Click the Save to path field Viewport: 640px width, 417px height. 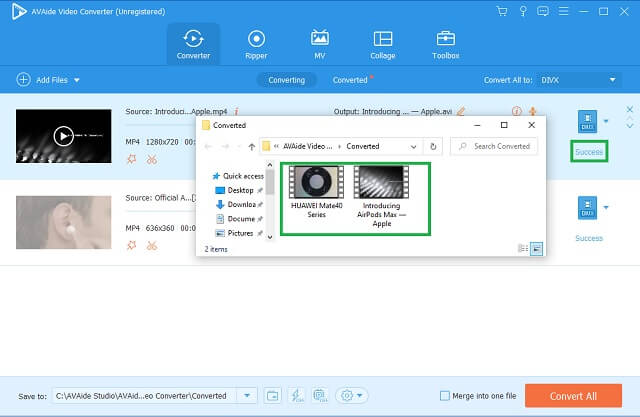tap(145, 396)
